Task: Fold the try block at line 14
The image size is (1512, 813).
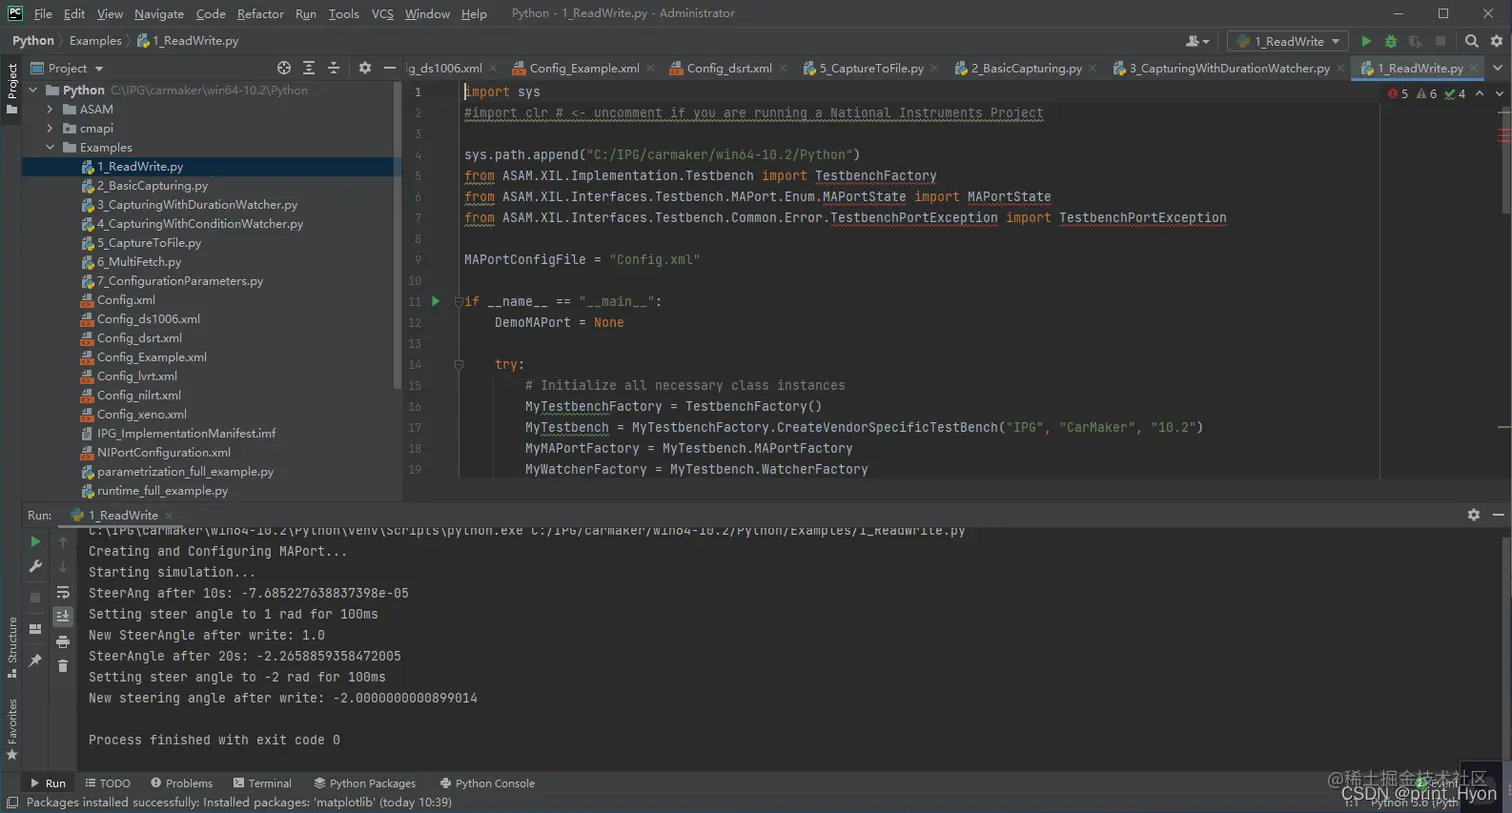Action: [459, 365]
